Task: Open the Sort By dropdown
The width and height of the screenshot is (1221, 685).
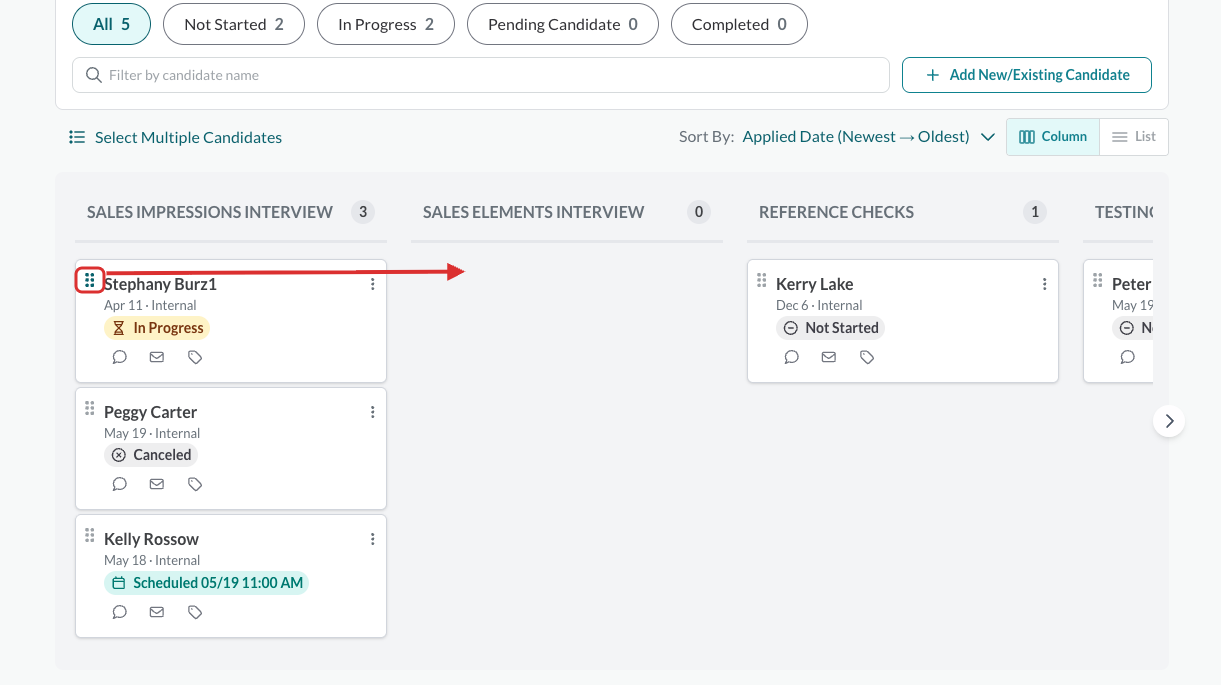Action: pos(868,137)
